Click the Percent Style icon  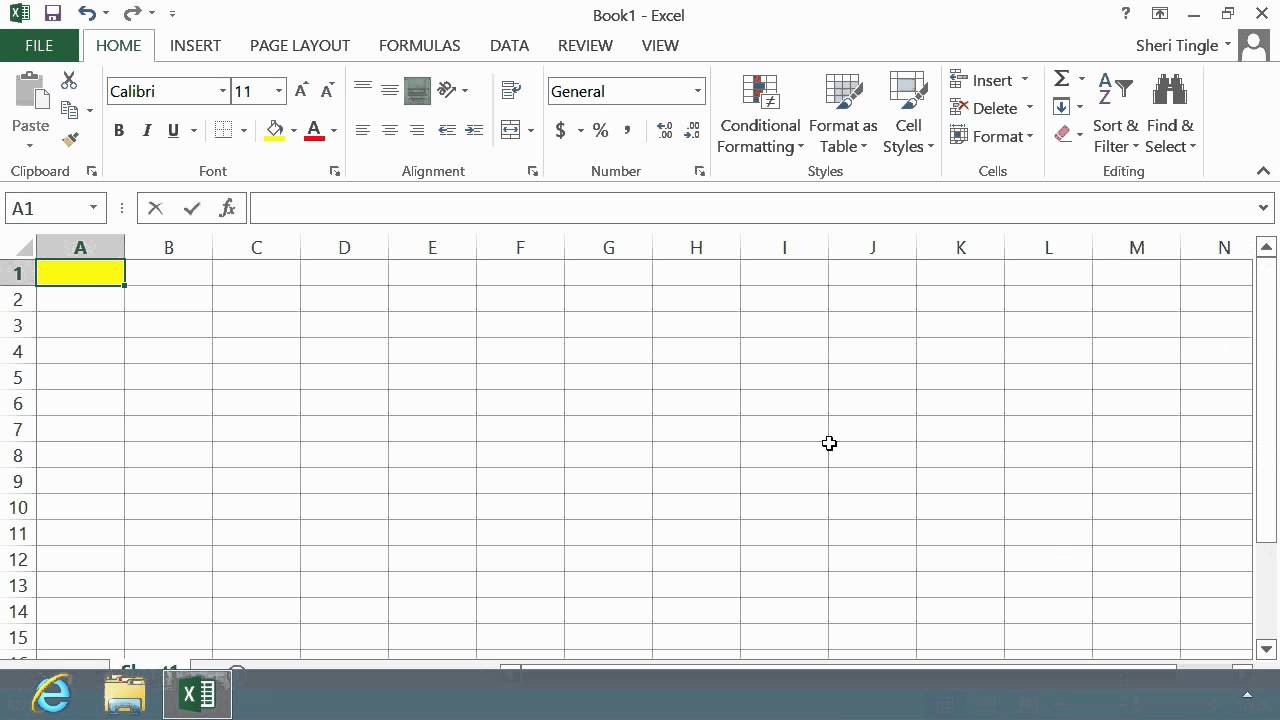tap(600, 130)
